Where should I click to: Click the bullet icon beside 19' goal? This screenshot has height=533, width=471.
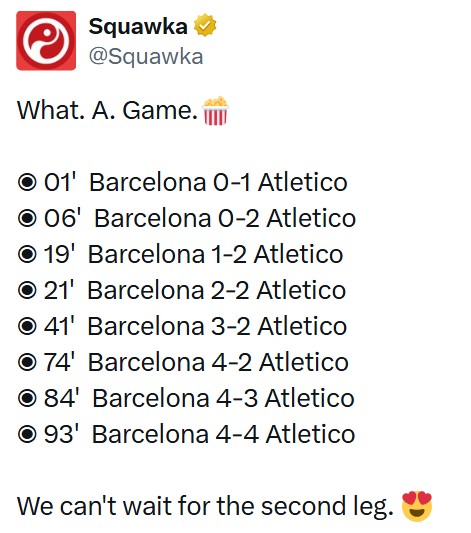[27, 254]
